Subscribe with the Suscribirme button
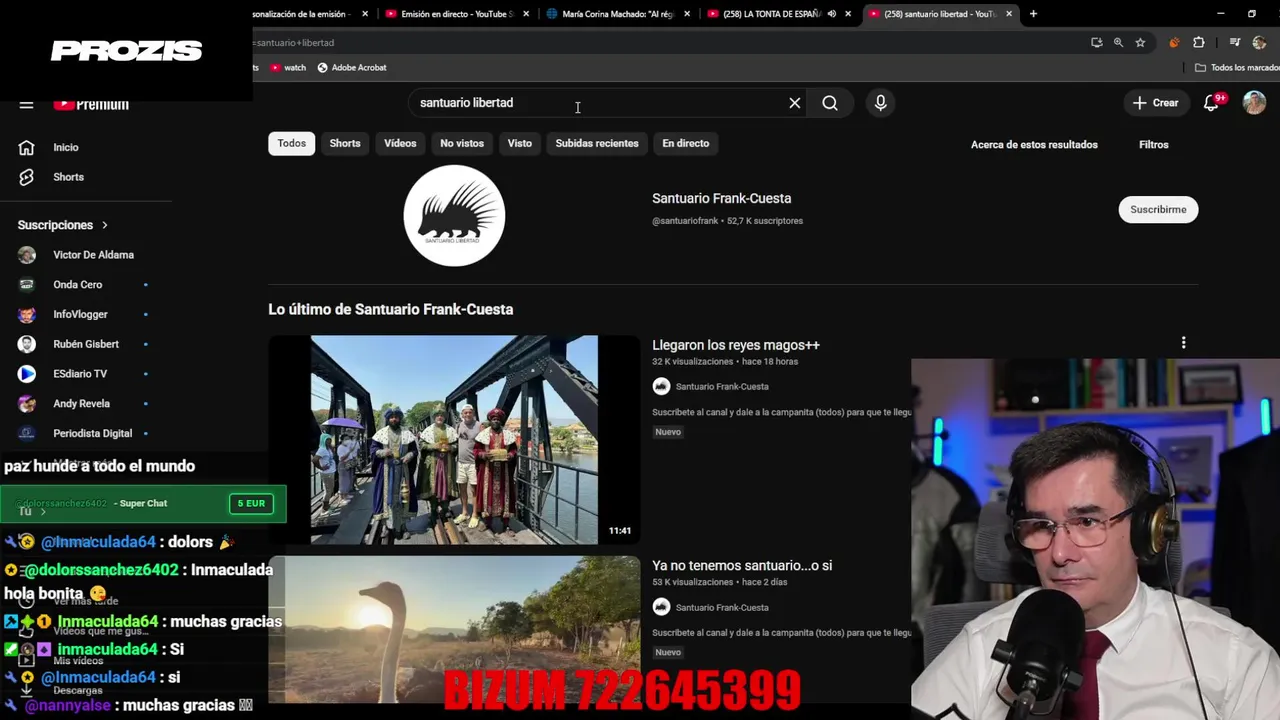The width and height of the screenshot is (1280, 720). tap(1158, 210)
